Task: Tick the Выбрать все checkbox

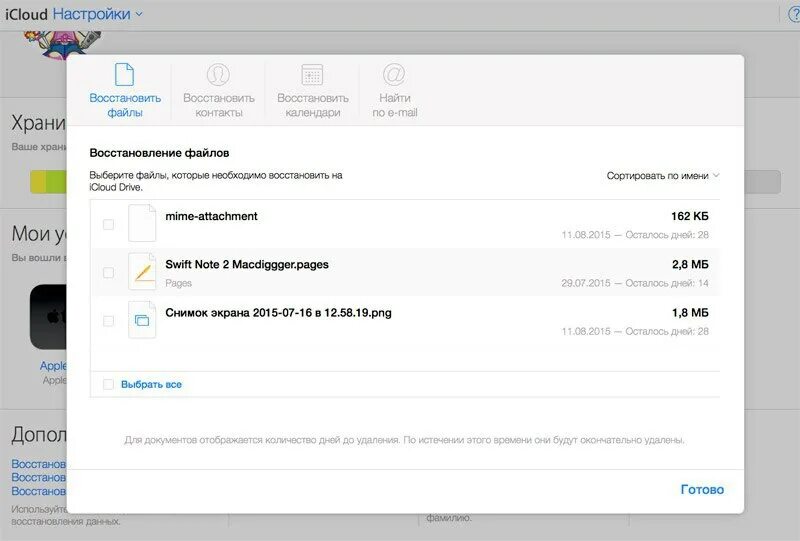Action: click(108, 384)
